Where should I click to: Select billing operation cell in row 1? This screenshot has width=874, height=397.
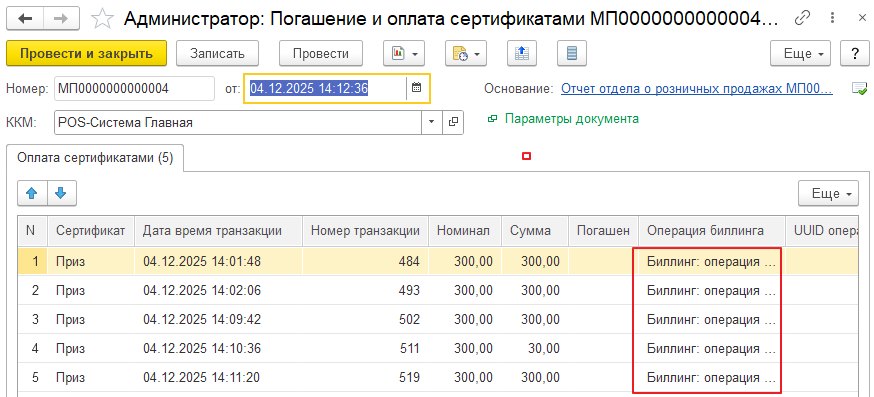coord(712,261)
